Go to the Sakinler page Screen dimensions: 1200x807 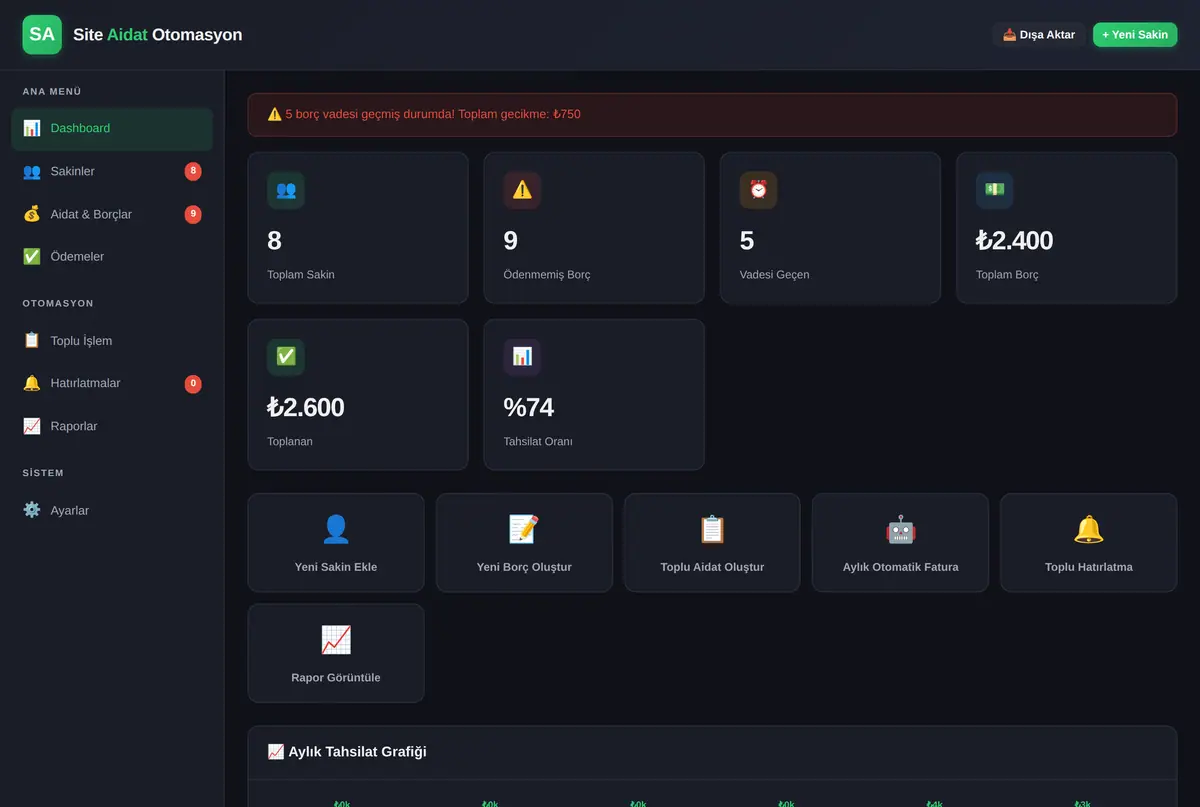pos(112,171)
